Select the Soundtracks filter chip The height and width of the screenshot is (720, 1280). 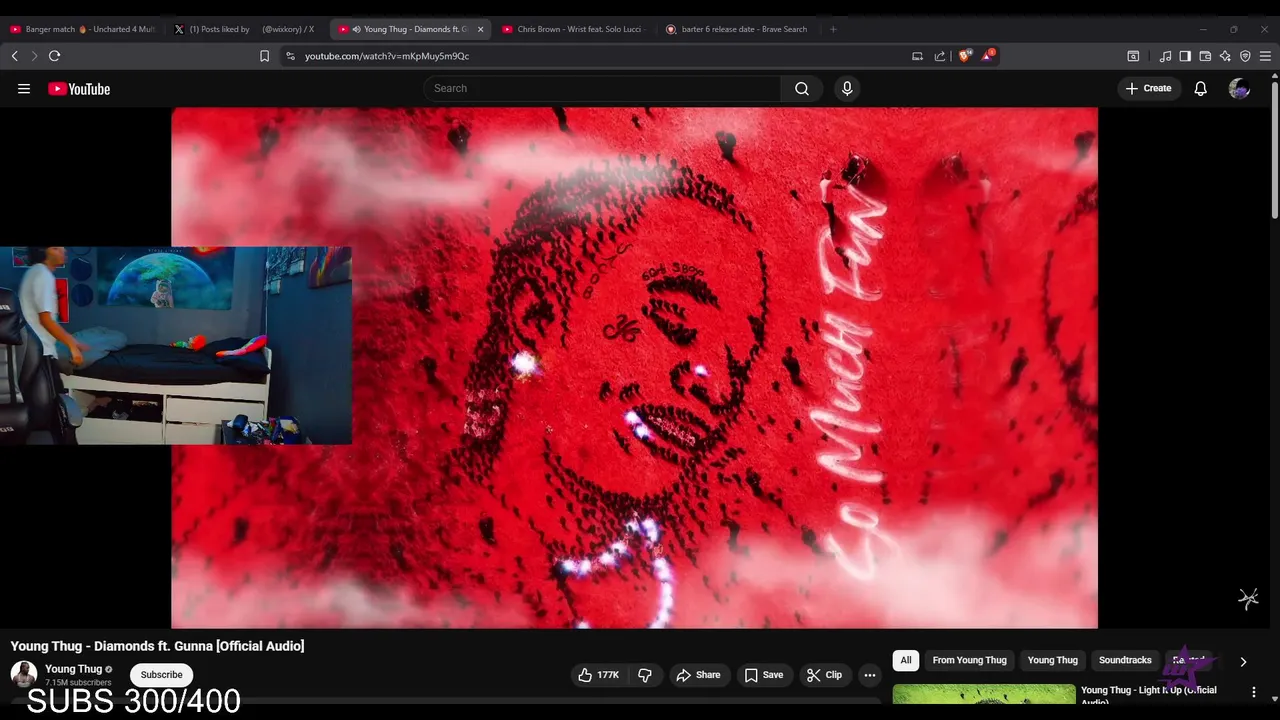[1125, 660]
